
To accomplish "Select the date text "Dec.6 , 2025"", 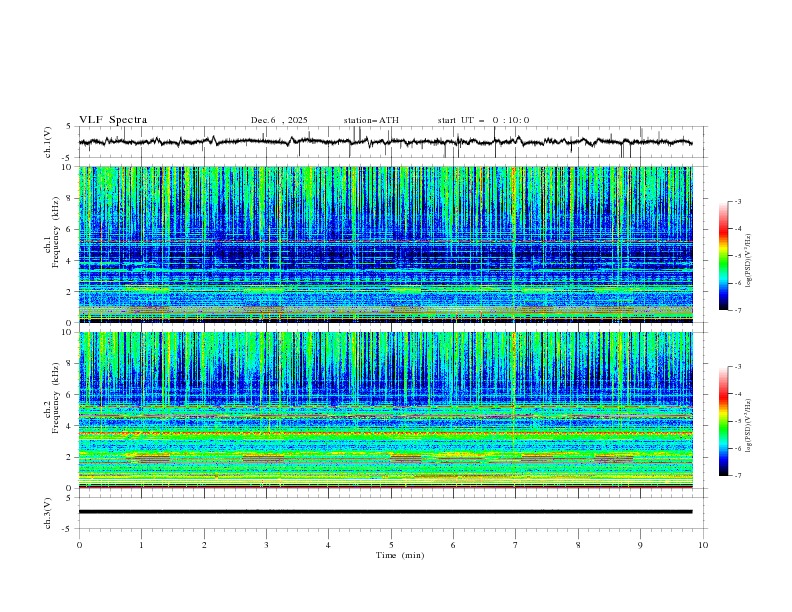I will click(279, 120).
